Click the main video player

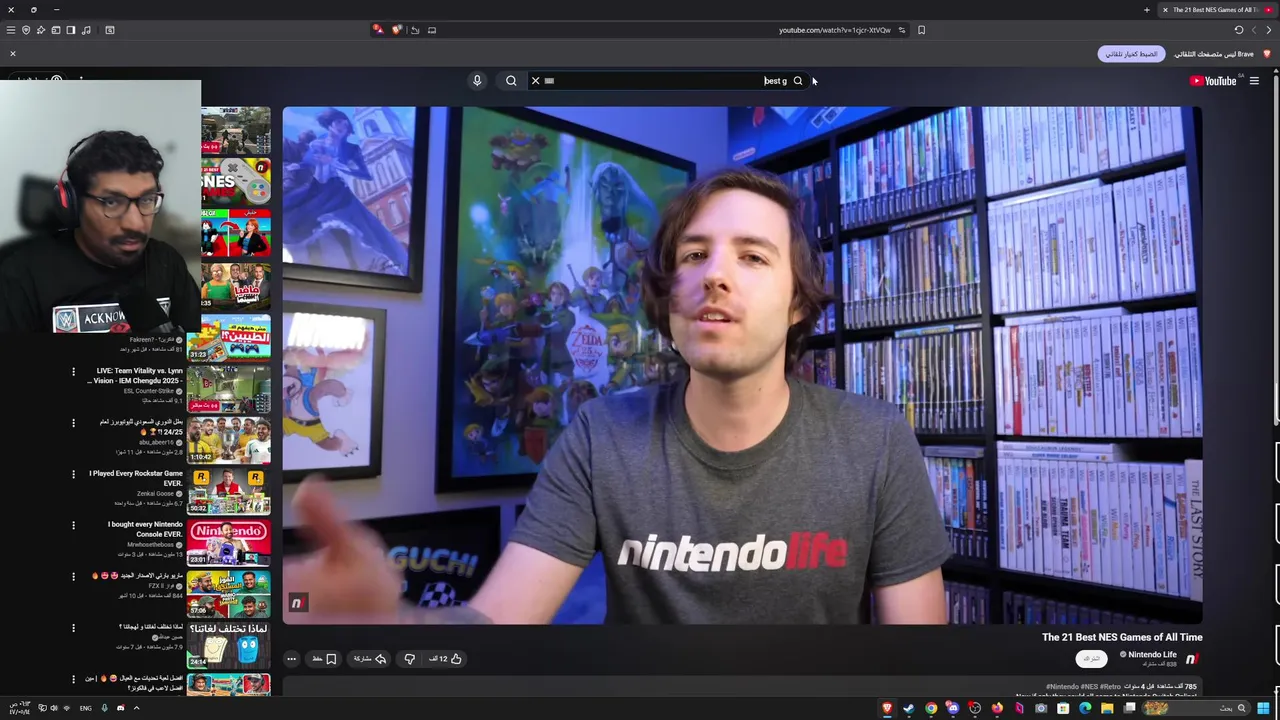coord(742,365)
